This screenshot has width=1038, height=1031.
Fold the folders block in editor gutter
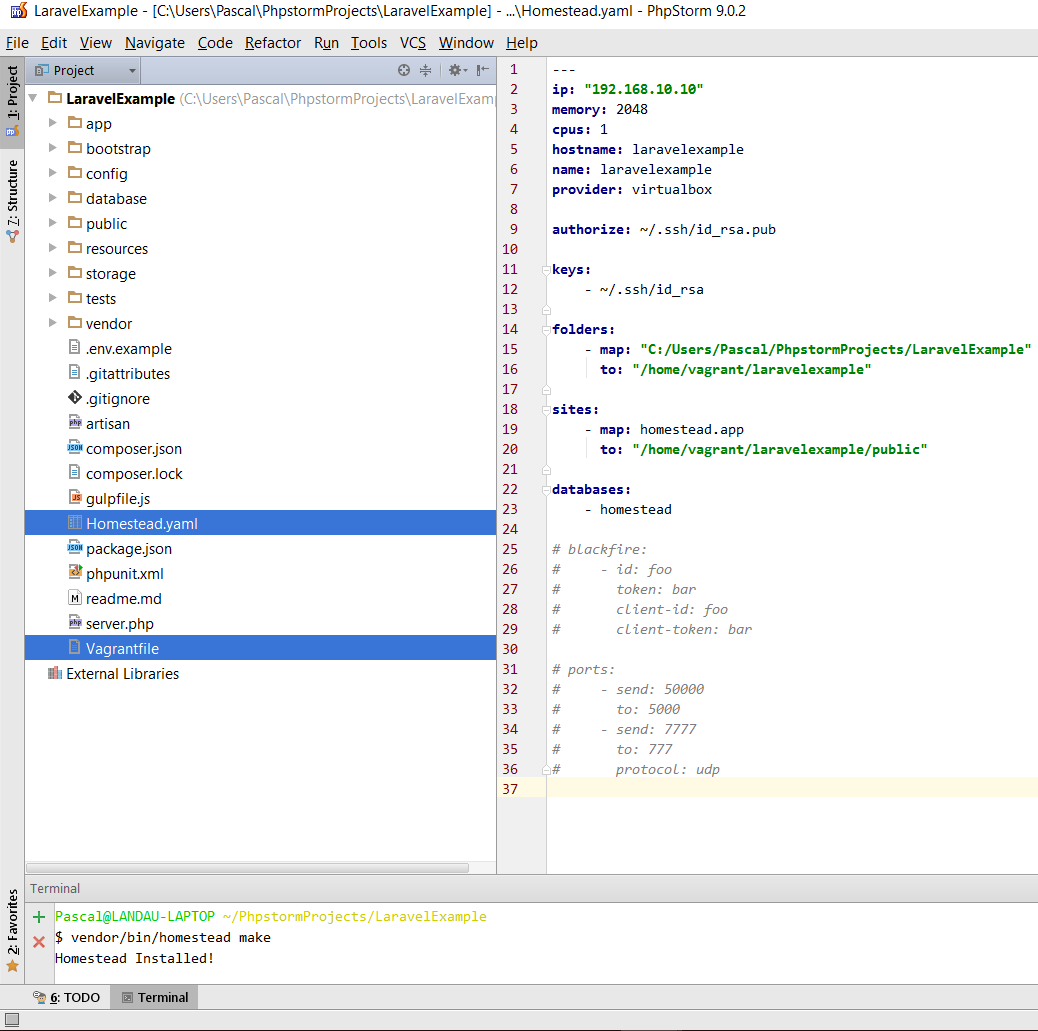tap(546, 329)
